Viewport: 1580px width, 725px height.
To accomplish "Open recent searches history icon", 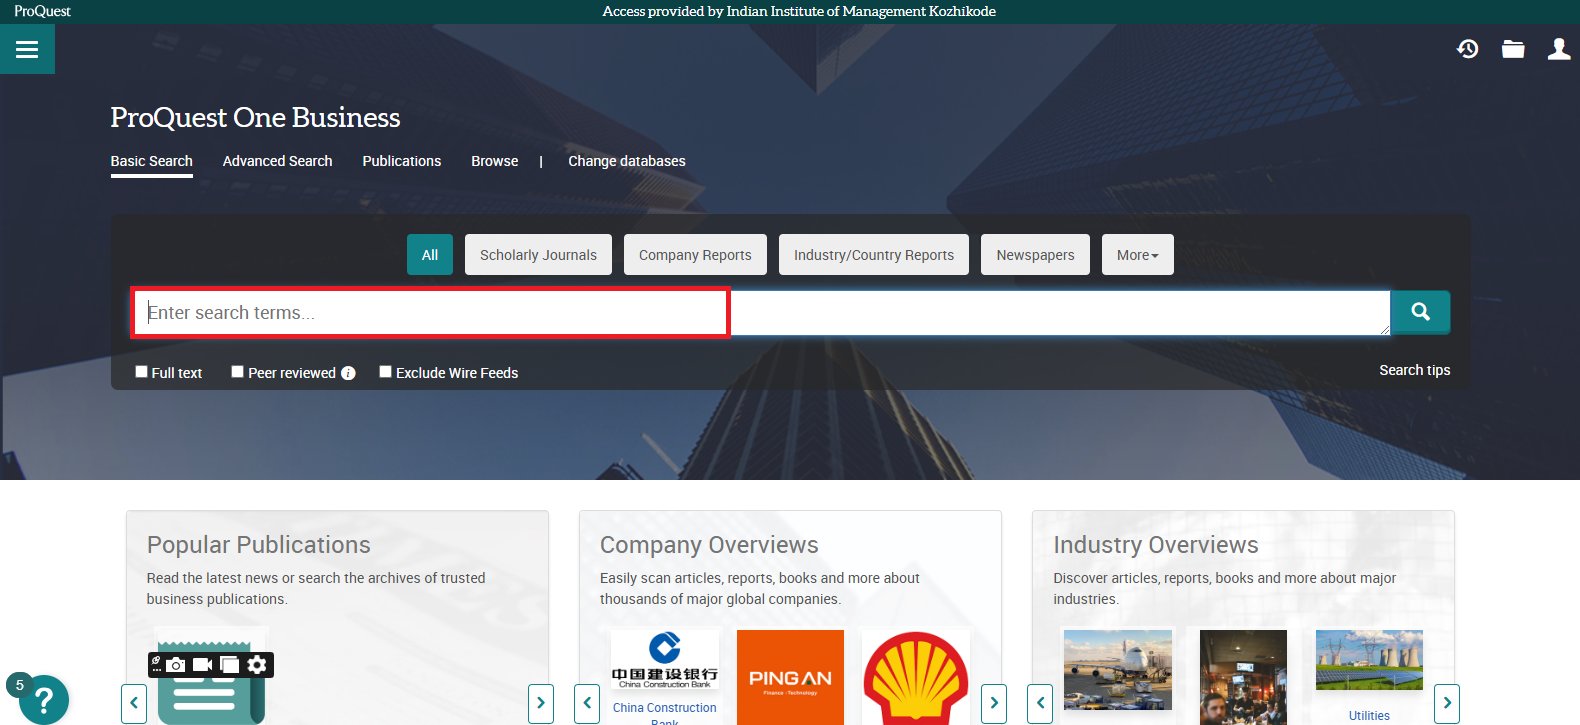I will tap(1467, 49).
